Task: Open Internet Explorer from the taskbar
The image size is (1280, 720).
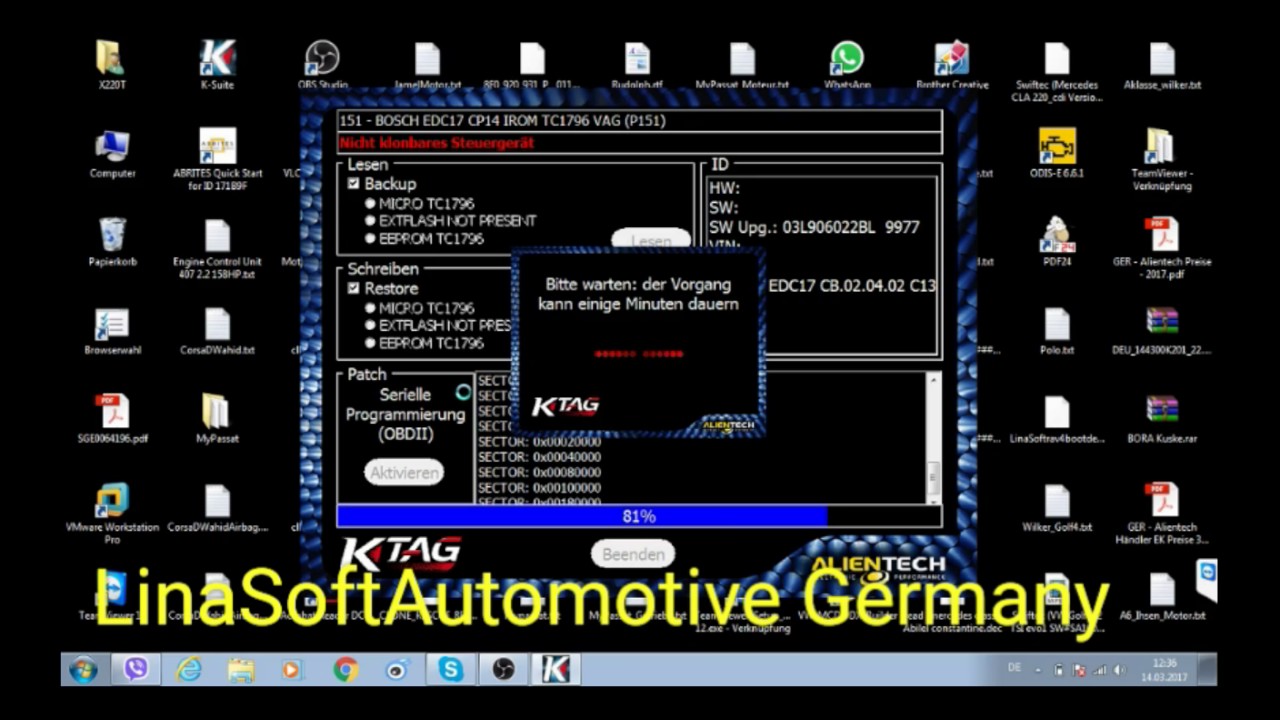Action: pyautogui.click(x=188, y=669)
